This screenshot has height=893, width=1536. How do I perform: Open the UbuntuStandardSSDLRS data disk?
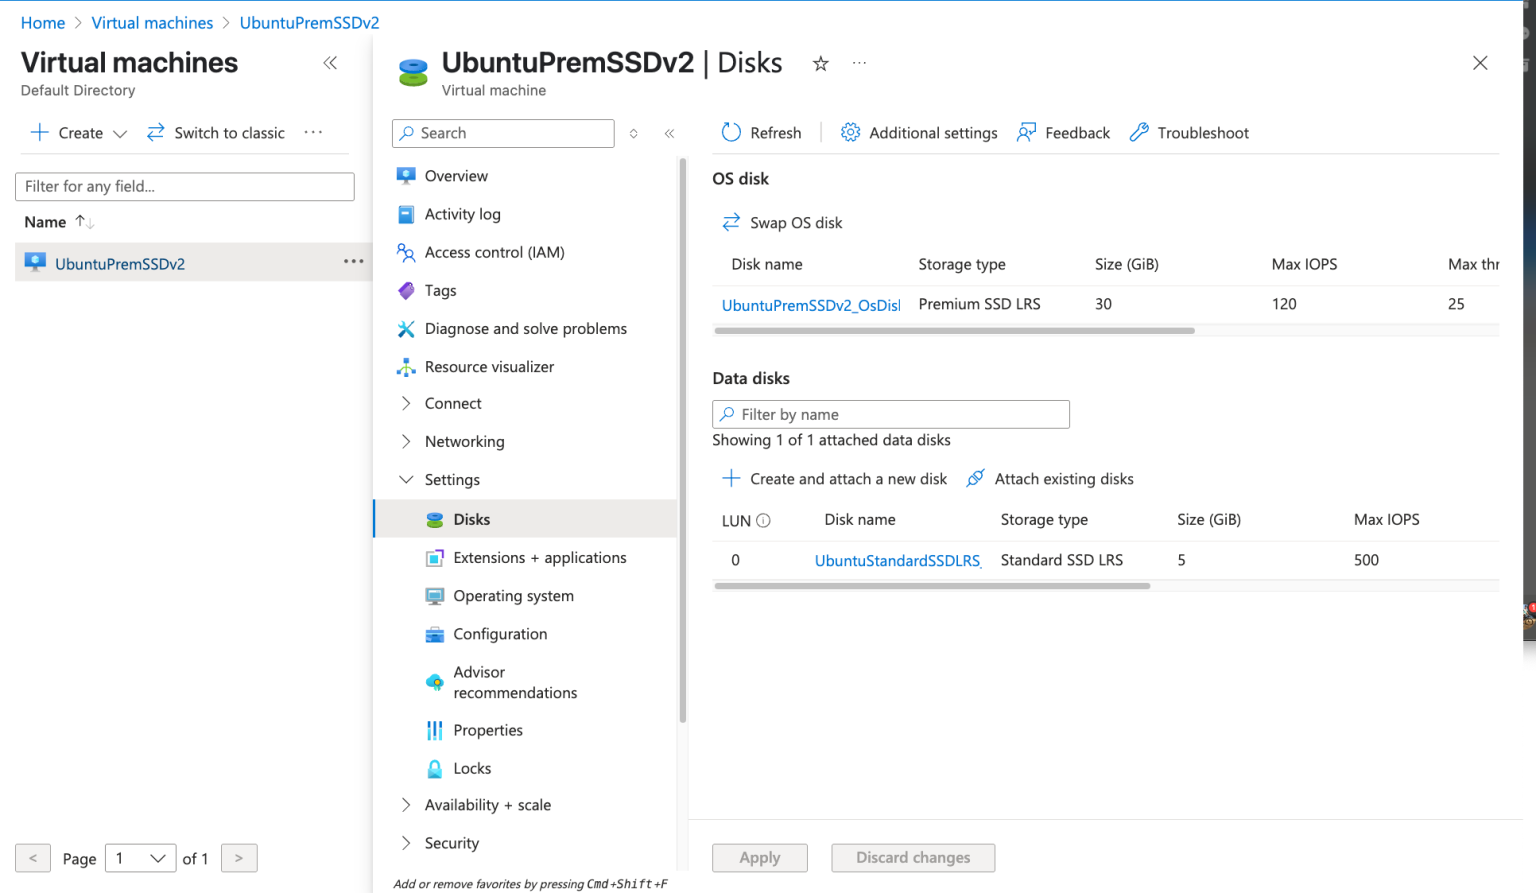(897, 560)
